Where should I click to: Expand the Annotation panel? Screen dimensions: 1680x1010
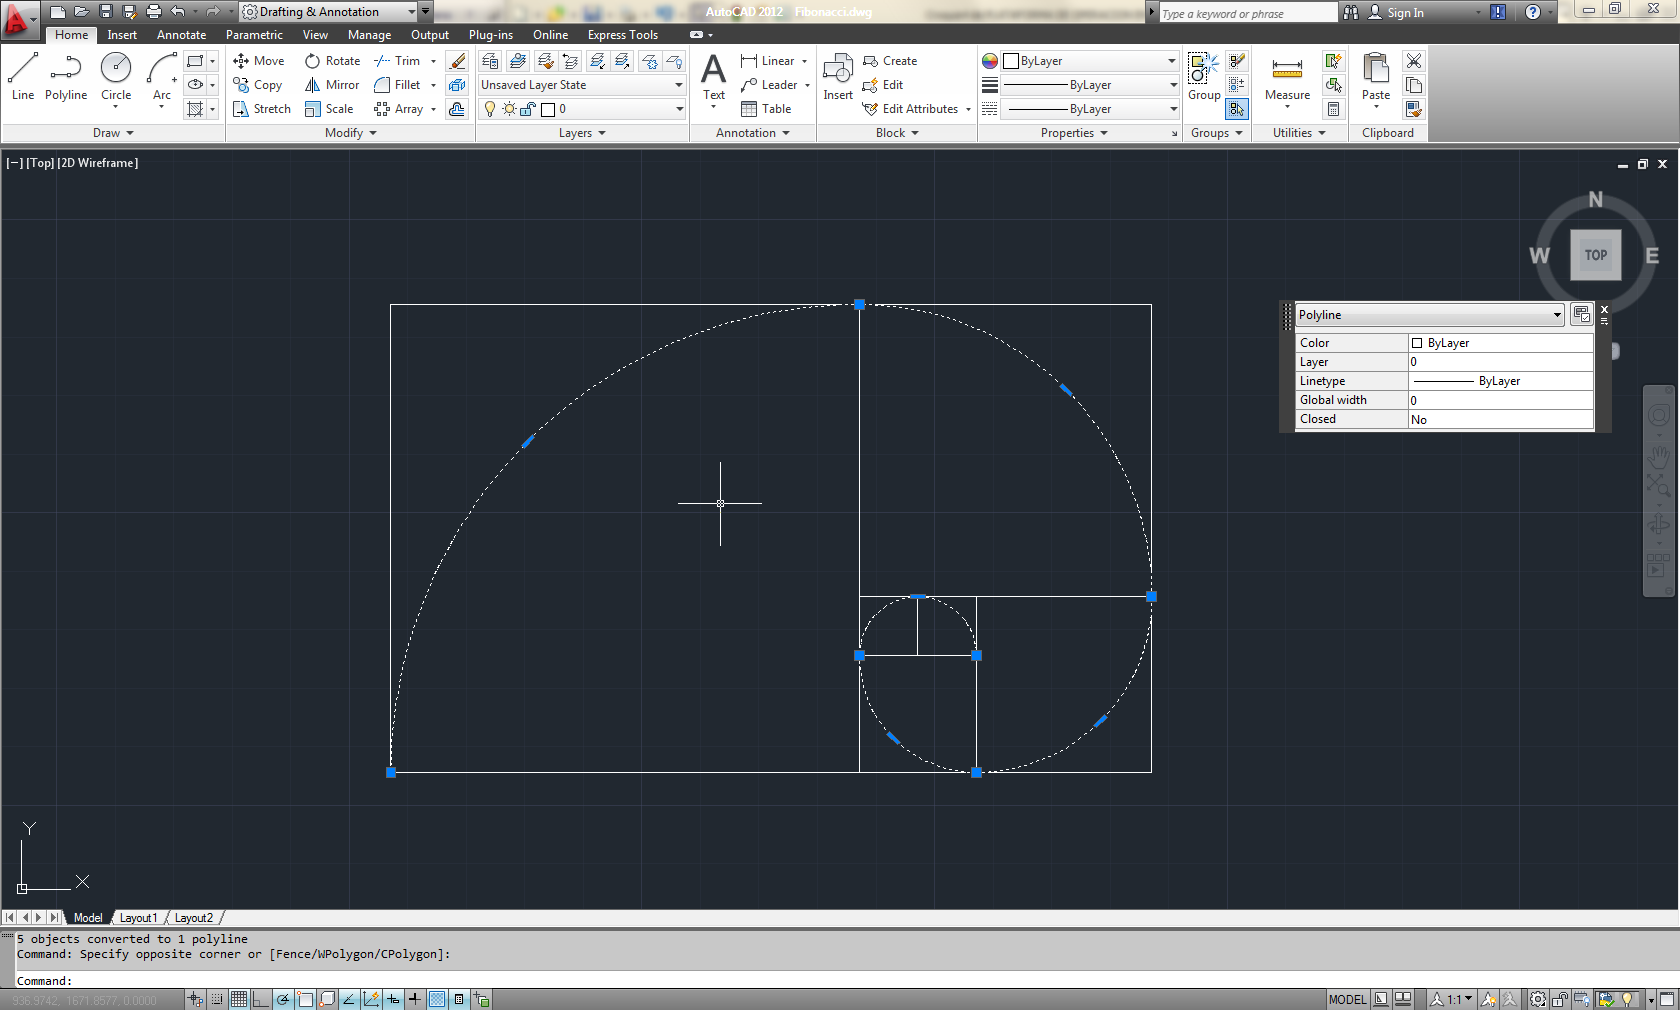pyautogui.click(x=753, y=133)
